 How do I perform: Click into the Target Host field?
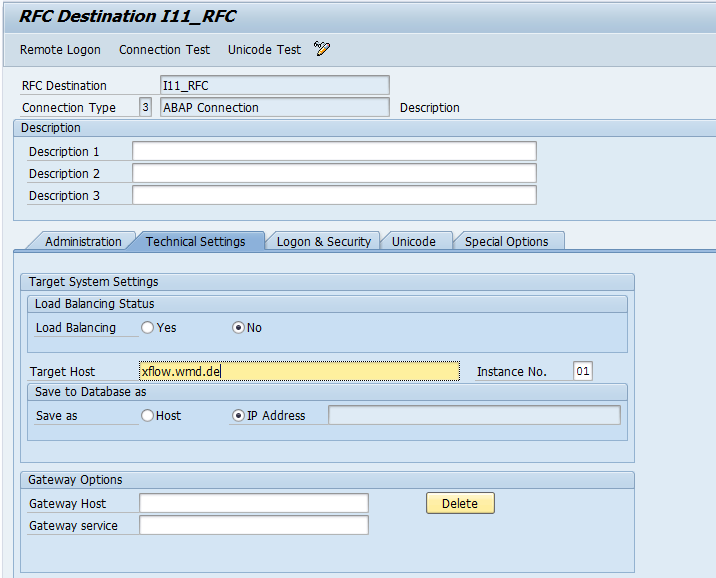point(299,372)
